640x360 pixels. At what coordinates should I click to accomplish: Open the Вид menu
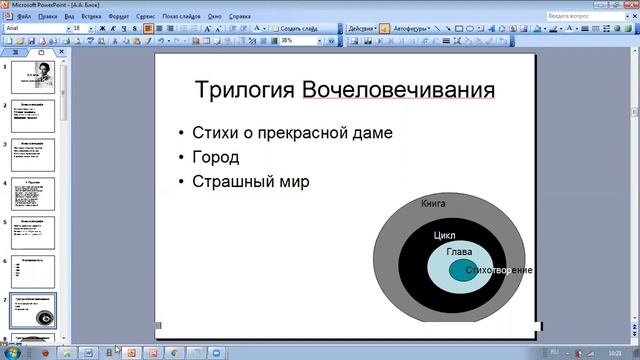[x=69, y=16]
